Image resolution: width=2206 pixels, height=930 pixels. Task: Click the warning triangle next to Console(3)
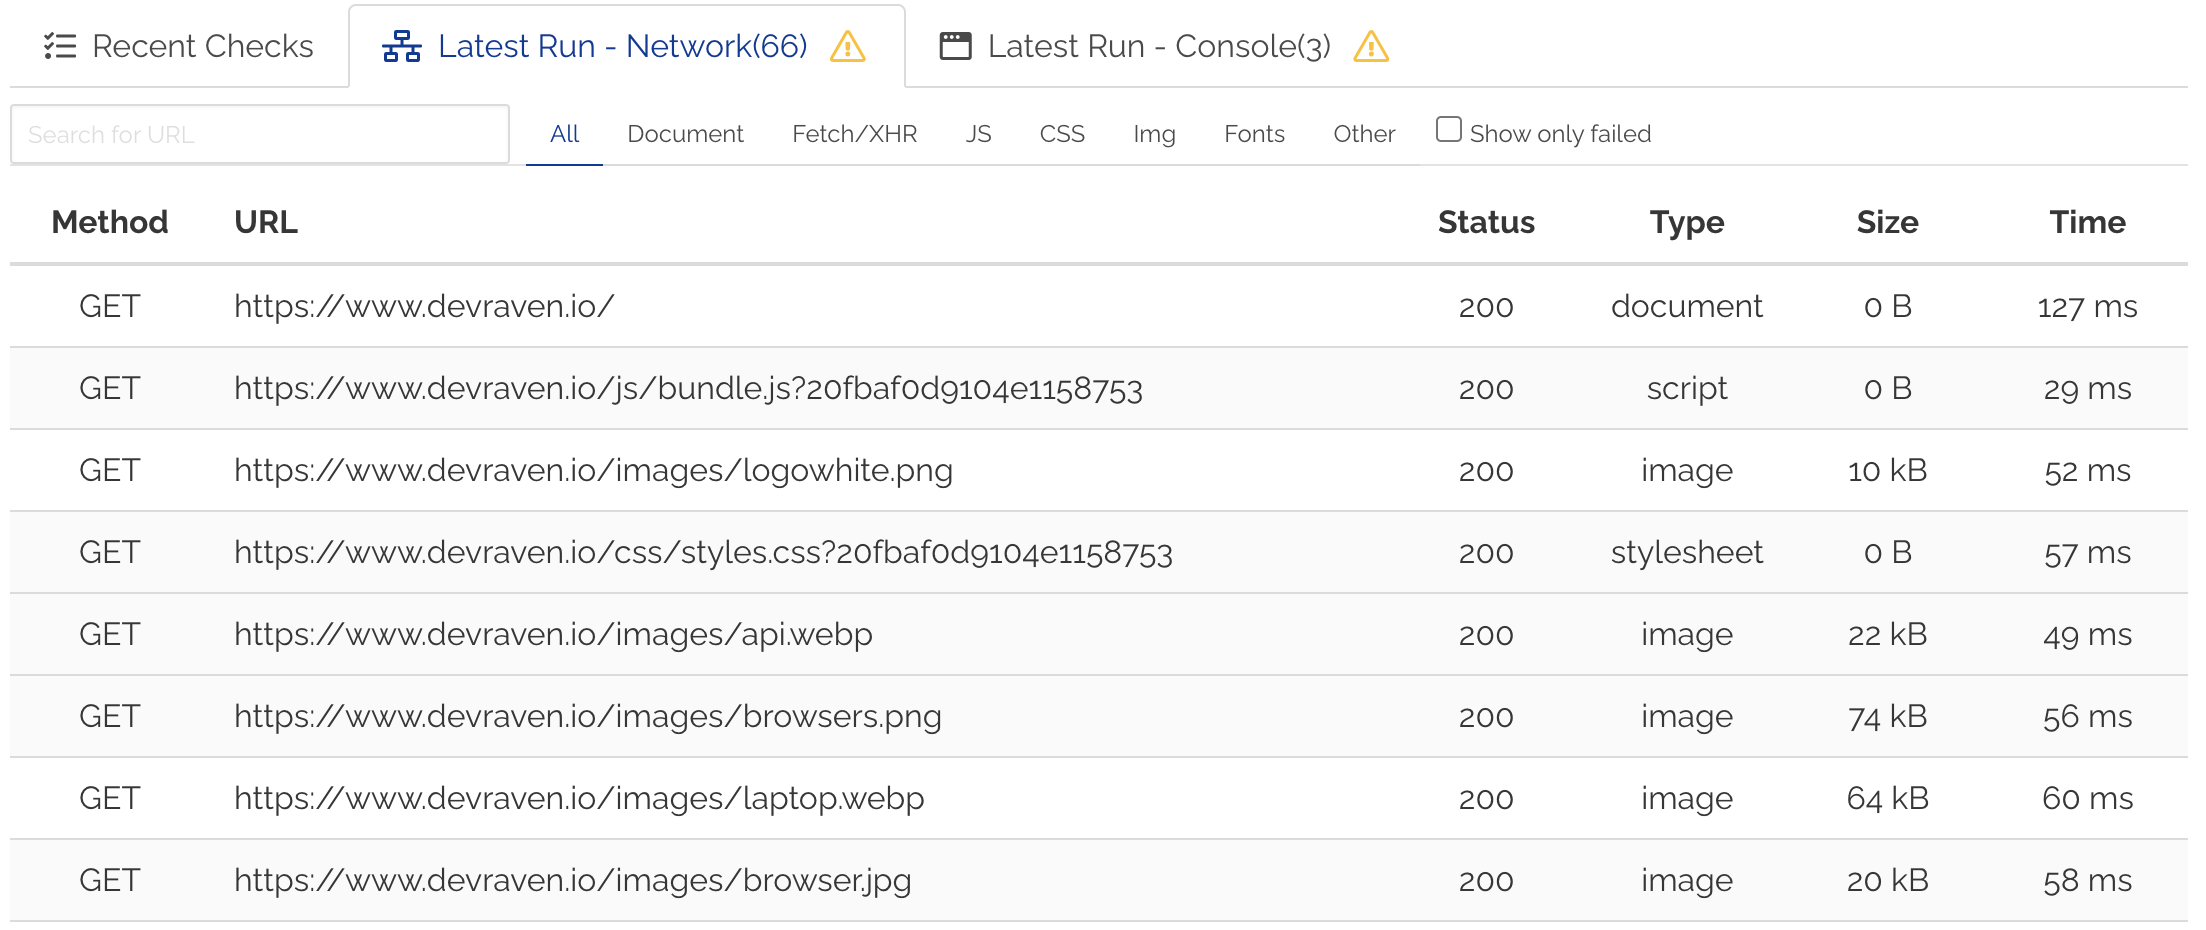(1371, 47)
